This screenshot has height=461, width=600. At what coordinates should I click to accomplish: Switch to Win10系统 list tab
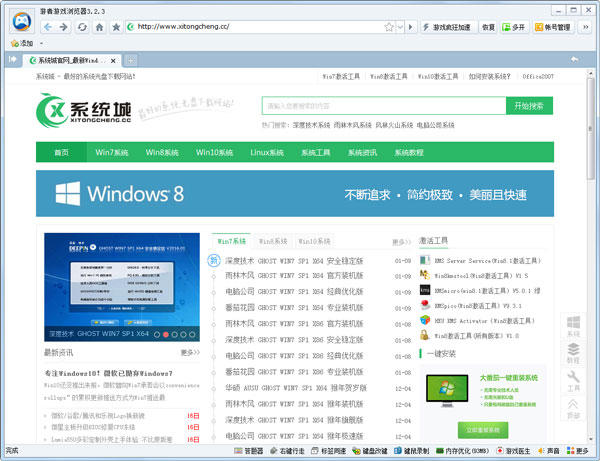[x=314, y=241]
